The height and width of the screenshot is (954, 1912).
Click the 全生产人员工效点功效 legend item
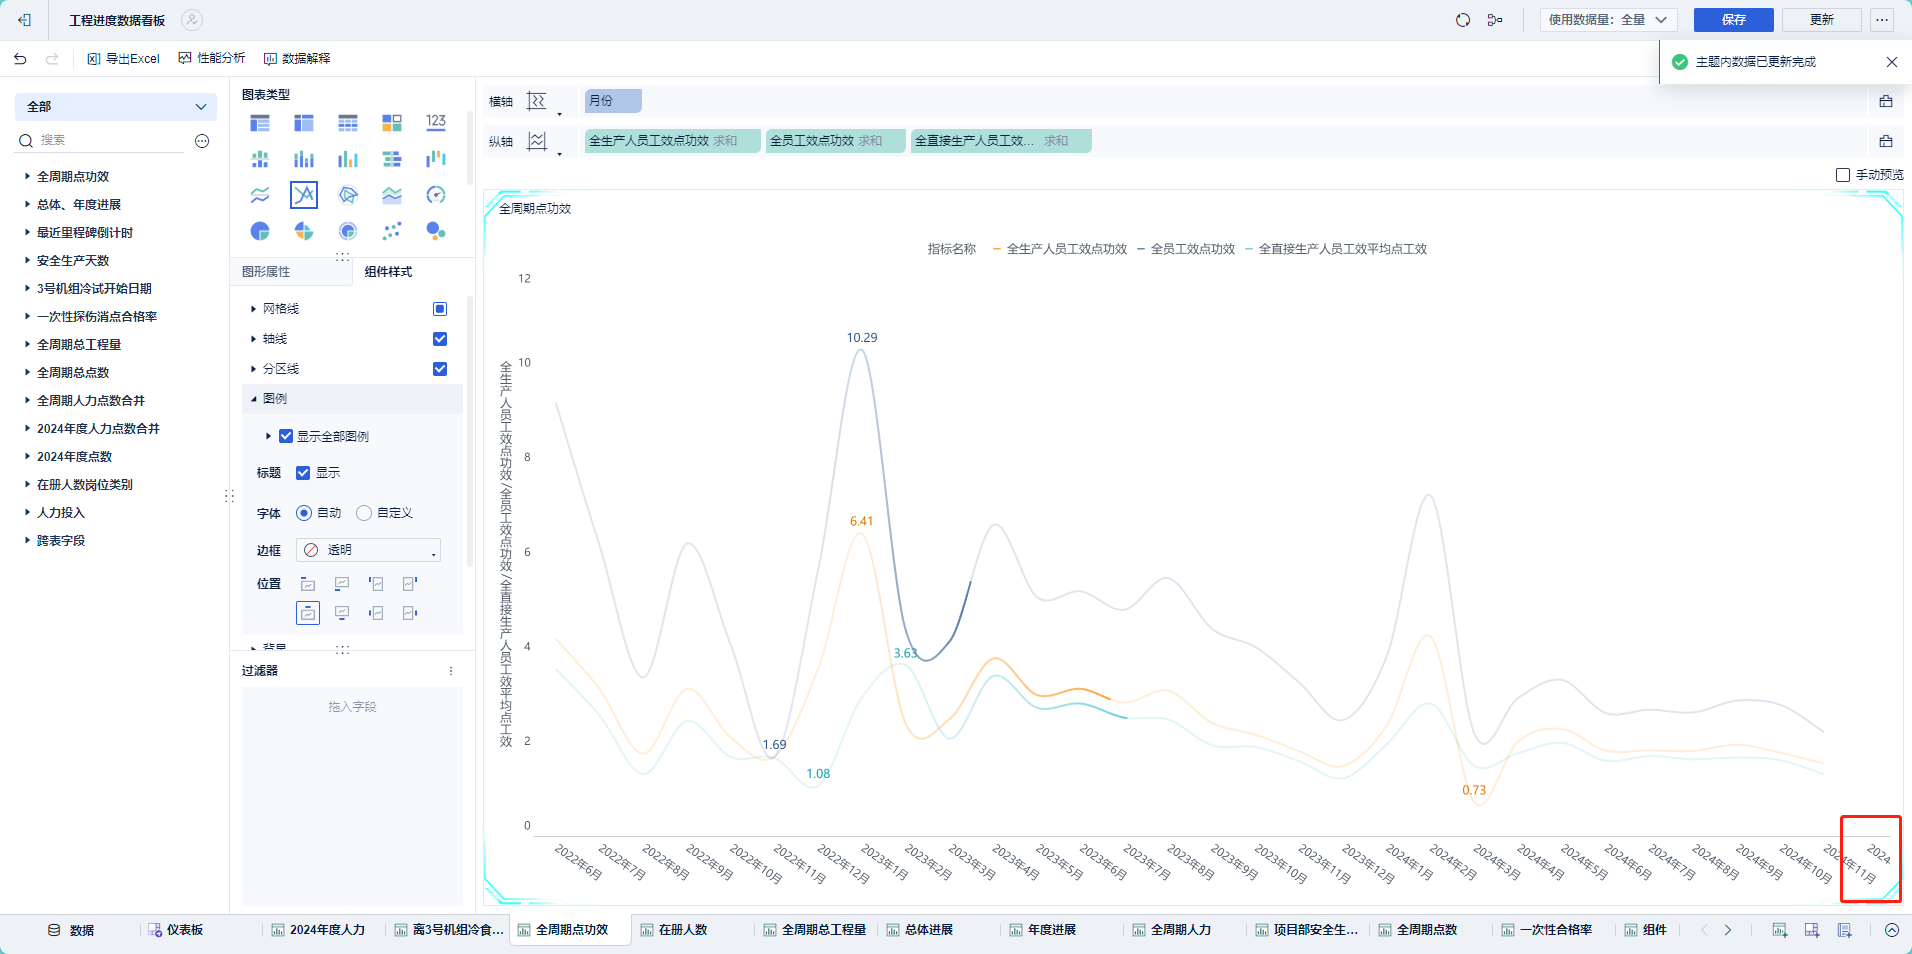pyautogui.click(x=1060, y=249)
